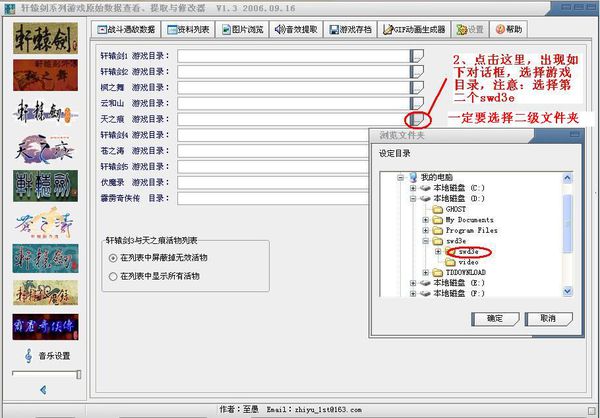Select the GHOST folder
The height and width of the screenshot is (418, 600).
456,209
